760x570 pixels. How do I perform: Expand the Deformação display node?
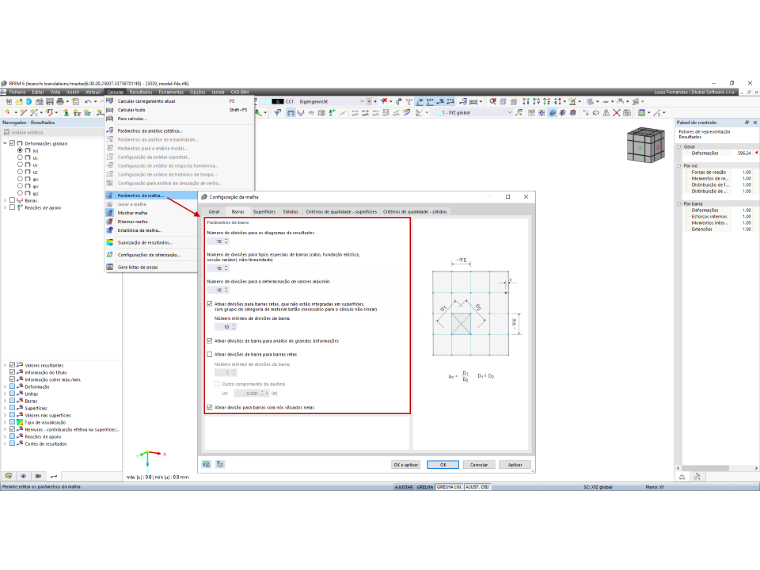pyautogui.click(x=5, y=387)
